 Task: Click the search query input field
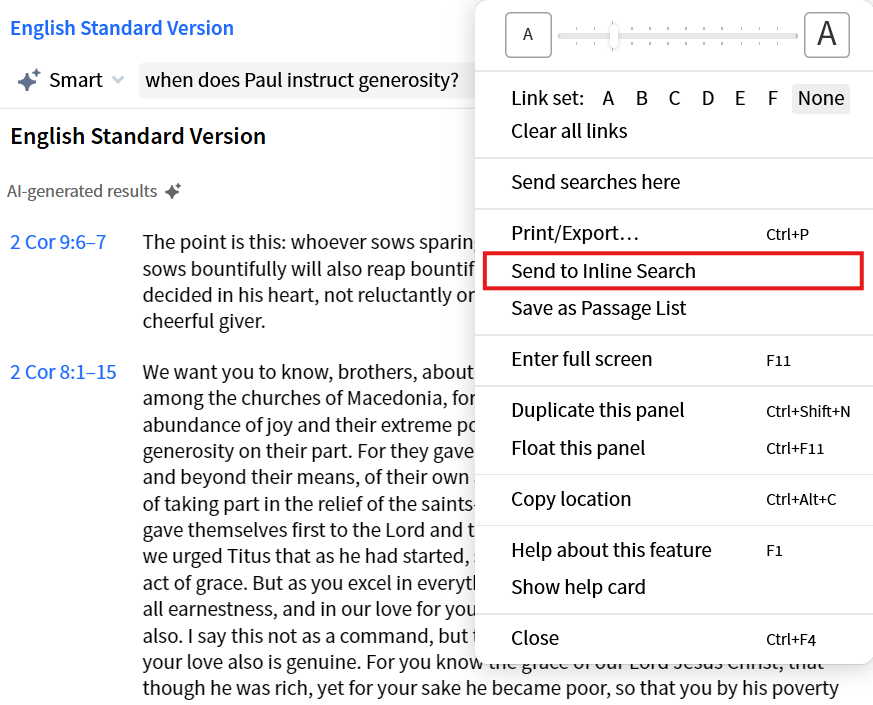tap(307, 80)
